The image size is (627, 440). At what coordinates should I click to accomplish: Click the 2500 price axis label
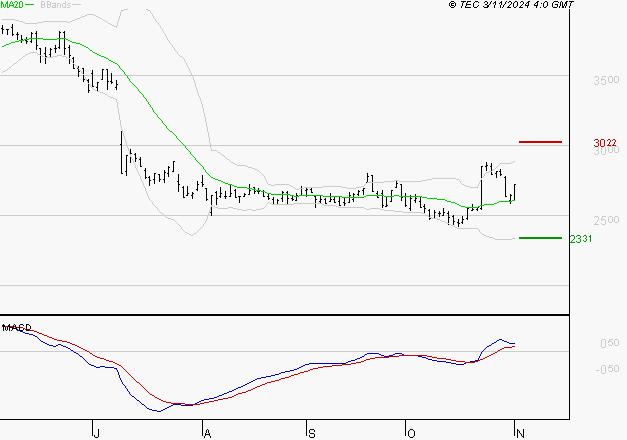(606, 220)
